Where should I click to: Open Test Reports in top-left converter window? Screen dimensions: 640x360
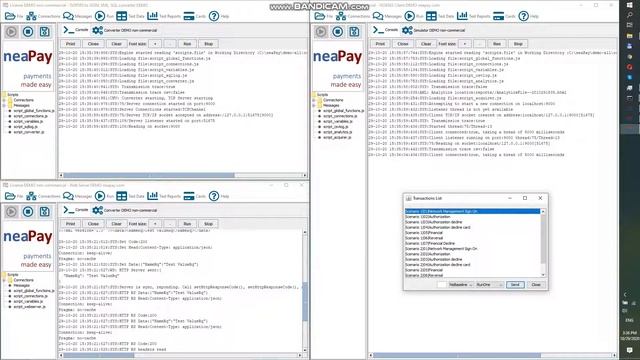point(164,16)
